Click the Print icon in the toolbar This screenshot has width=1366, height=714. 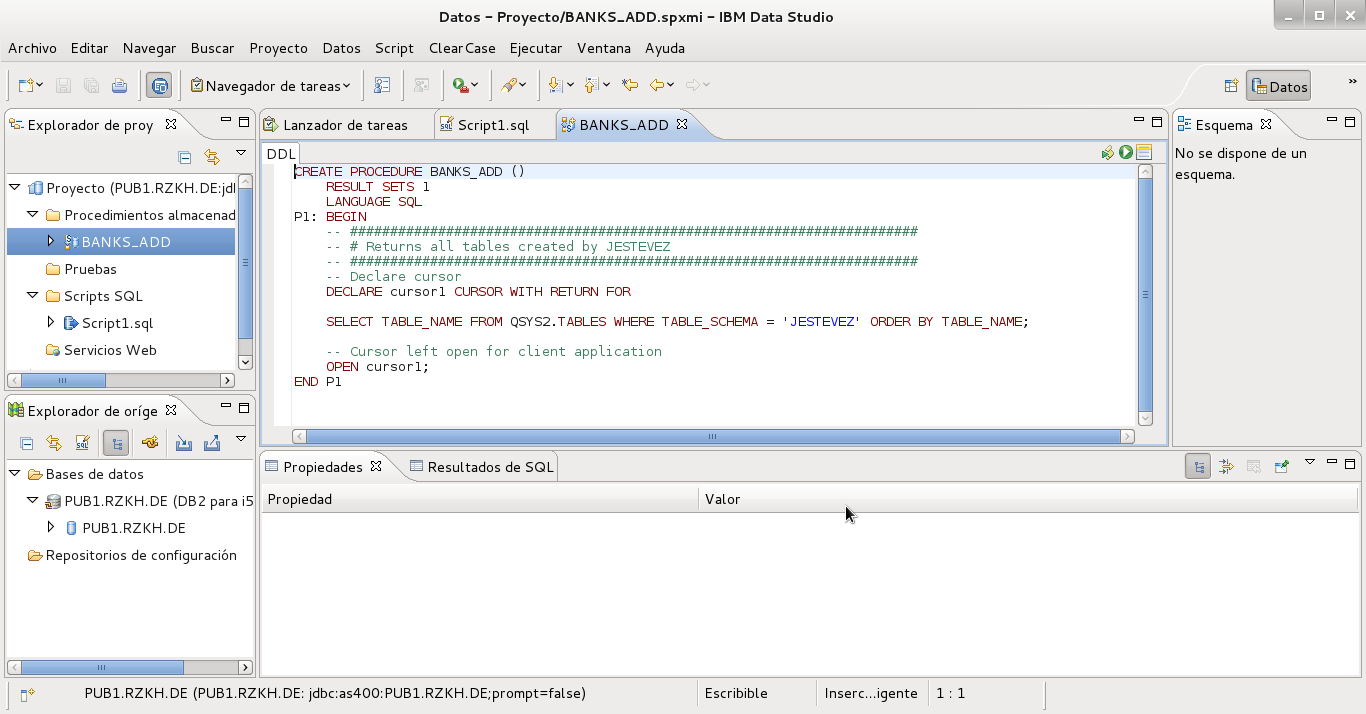119,86
